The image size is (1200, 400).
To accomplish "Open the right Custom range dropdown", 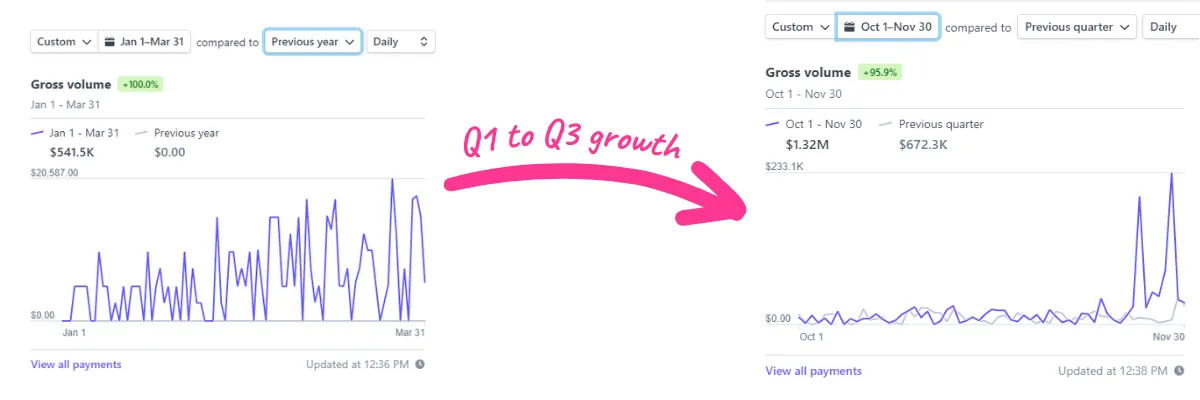I will coord(800,27).
